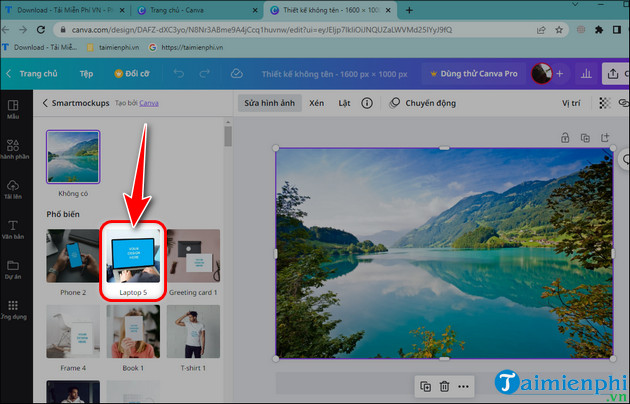The height and width of the screenshot is (404, 630).
Task: Select the T-shirt 1 mockup
Action: tap(193, 331)
